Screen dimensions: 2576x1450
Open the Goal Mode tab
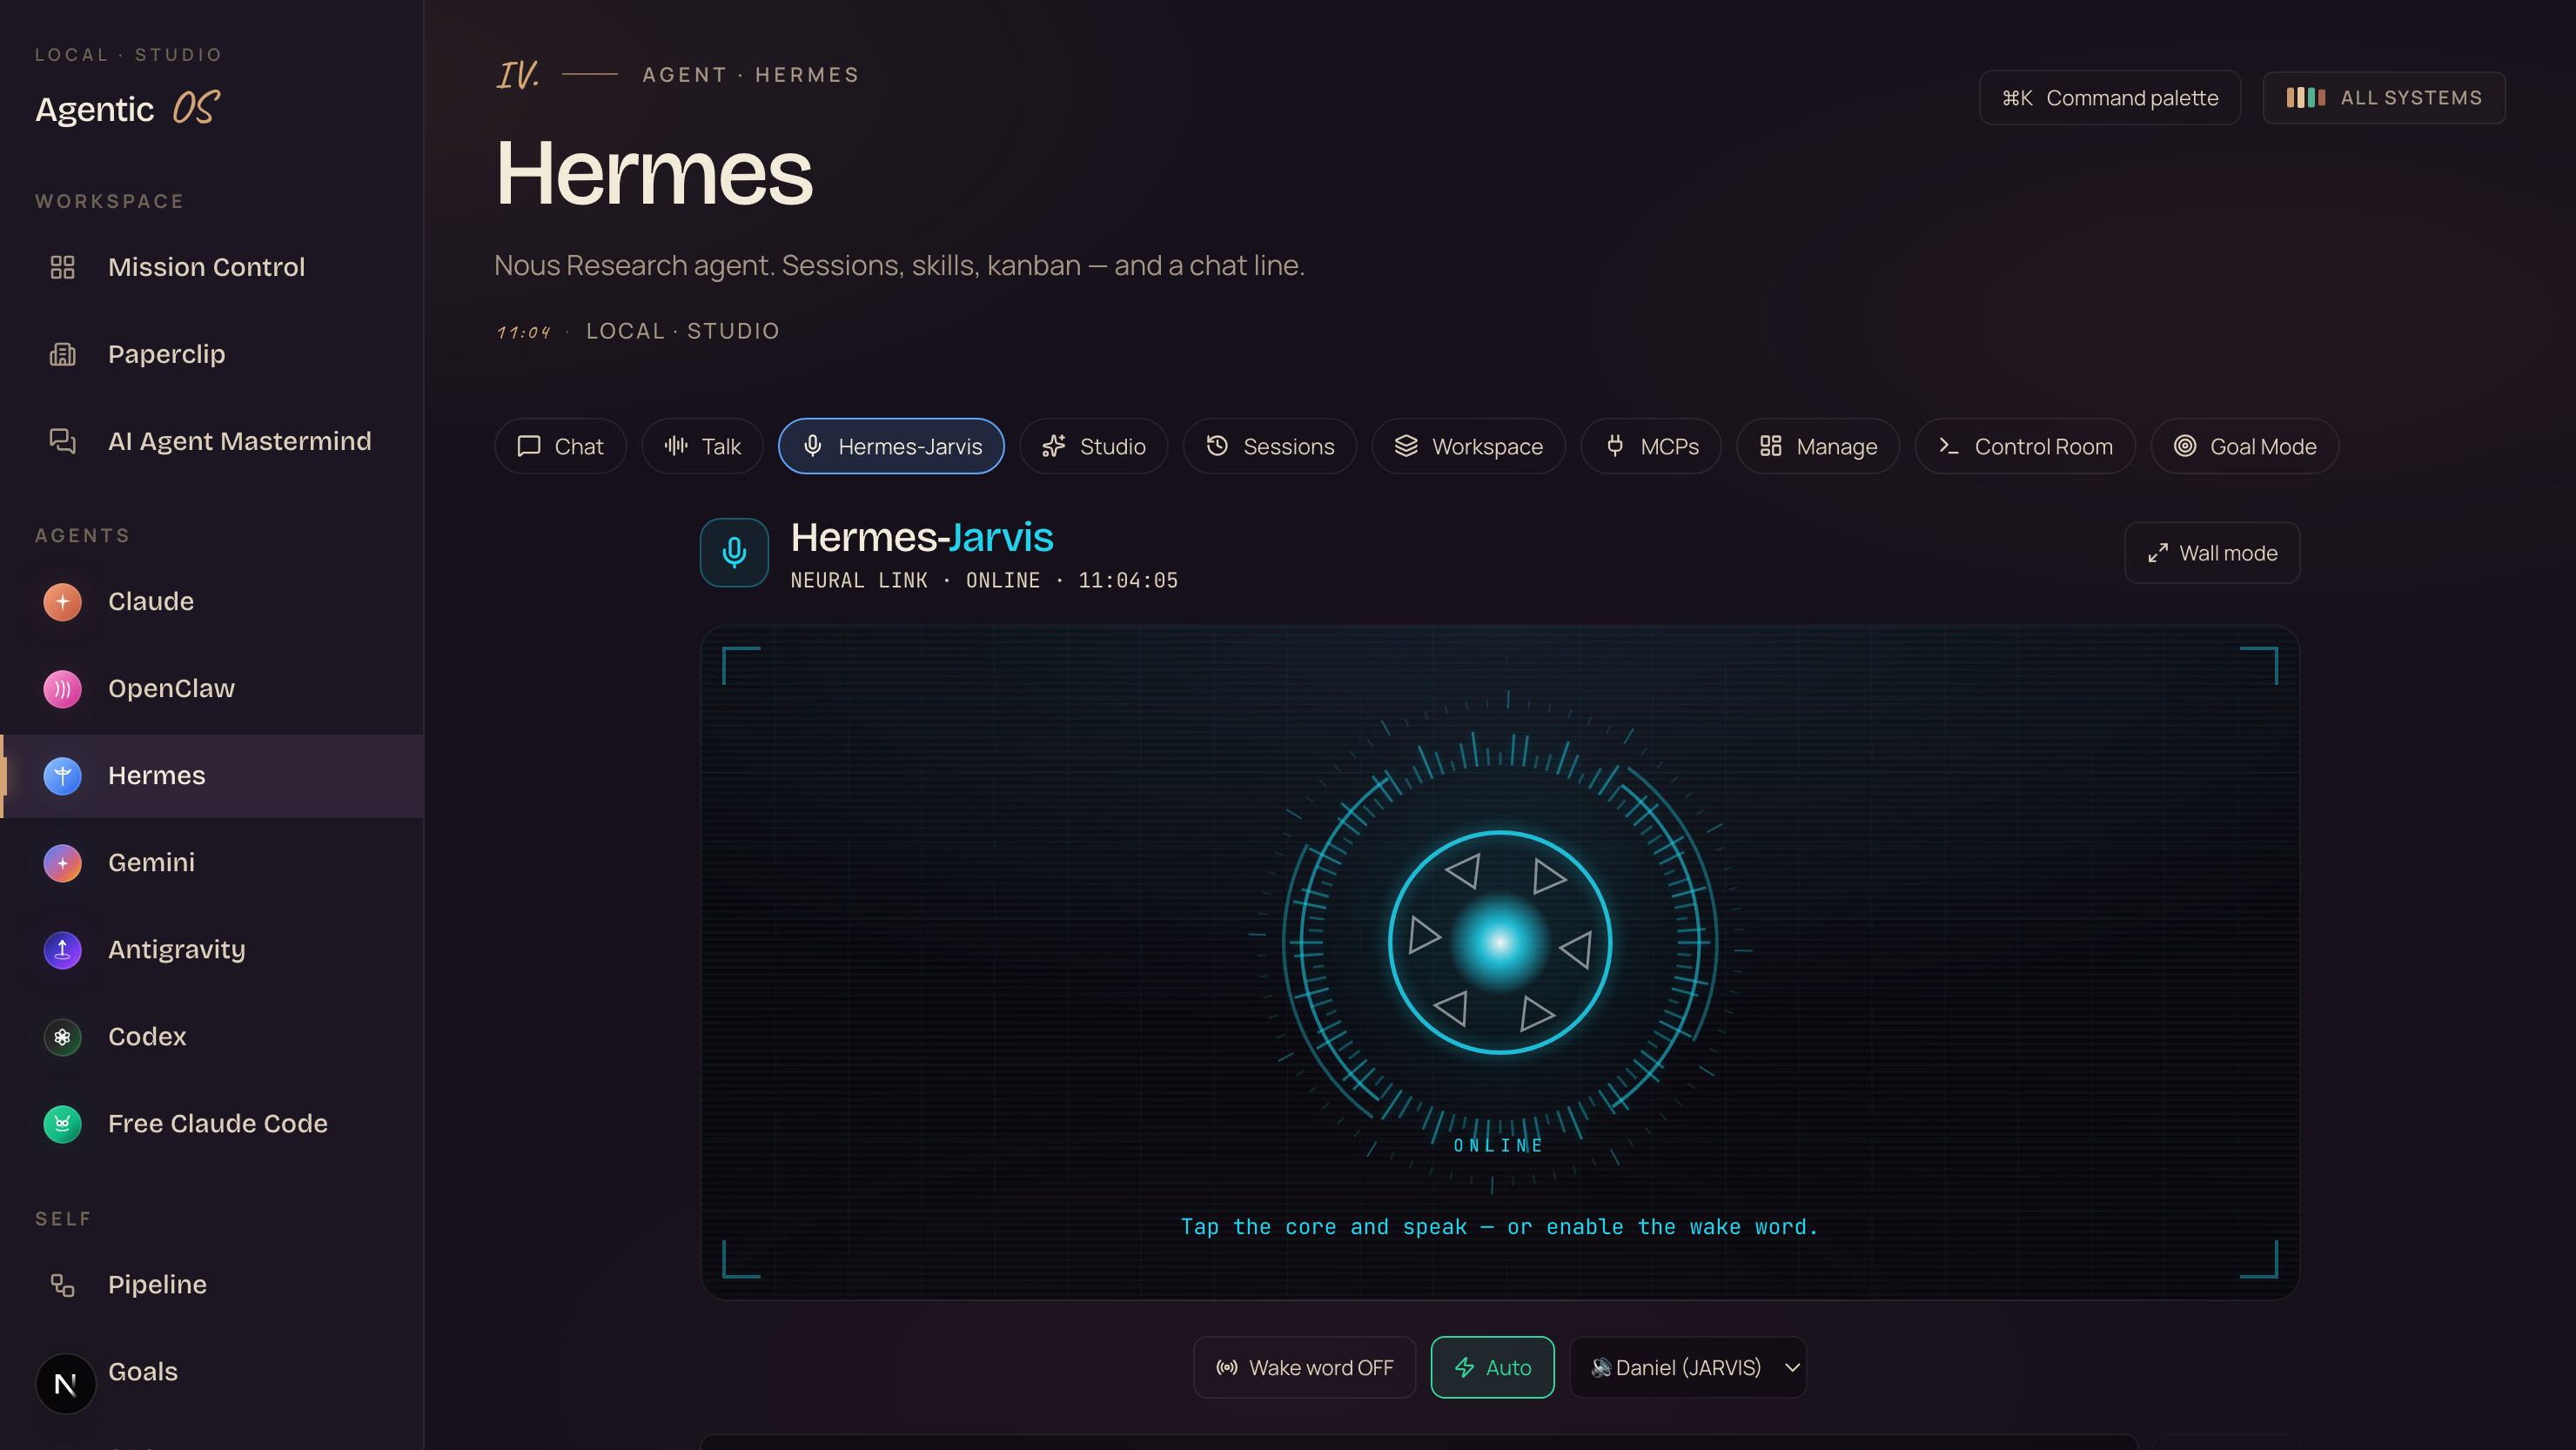click(2244, 446)
